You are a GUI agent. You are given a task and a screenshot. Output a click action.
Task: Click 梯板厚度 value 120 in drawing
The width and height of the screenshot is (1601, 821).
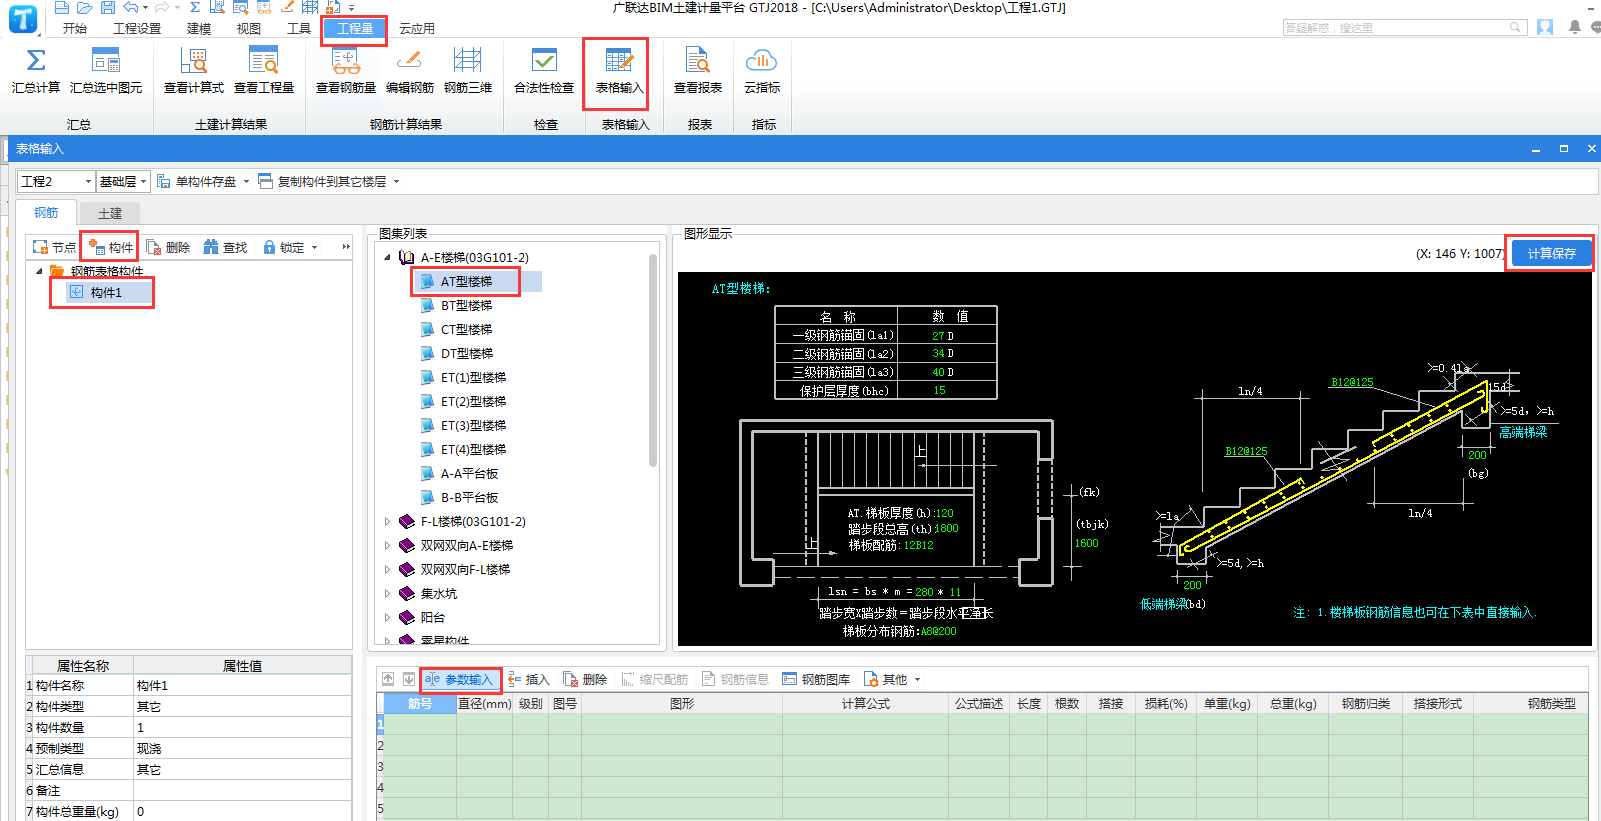tap(944, 513)
